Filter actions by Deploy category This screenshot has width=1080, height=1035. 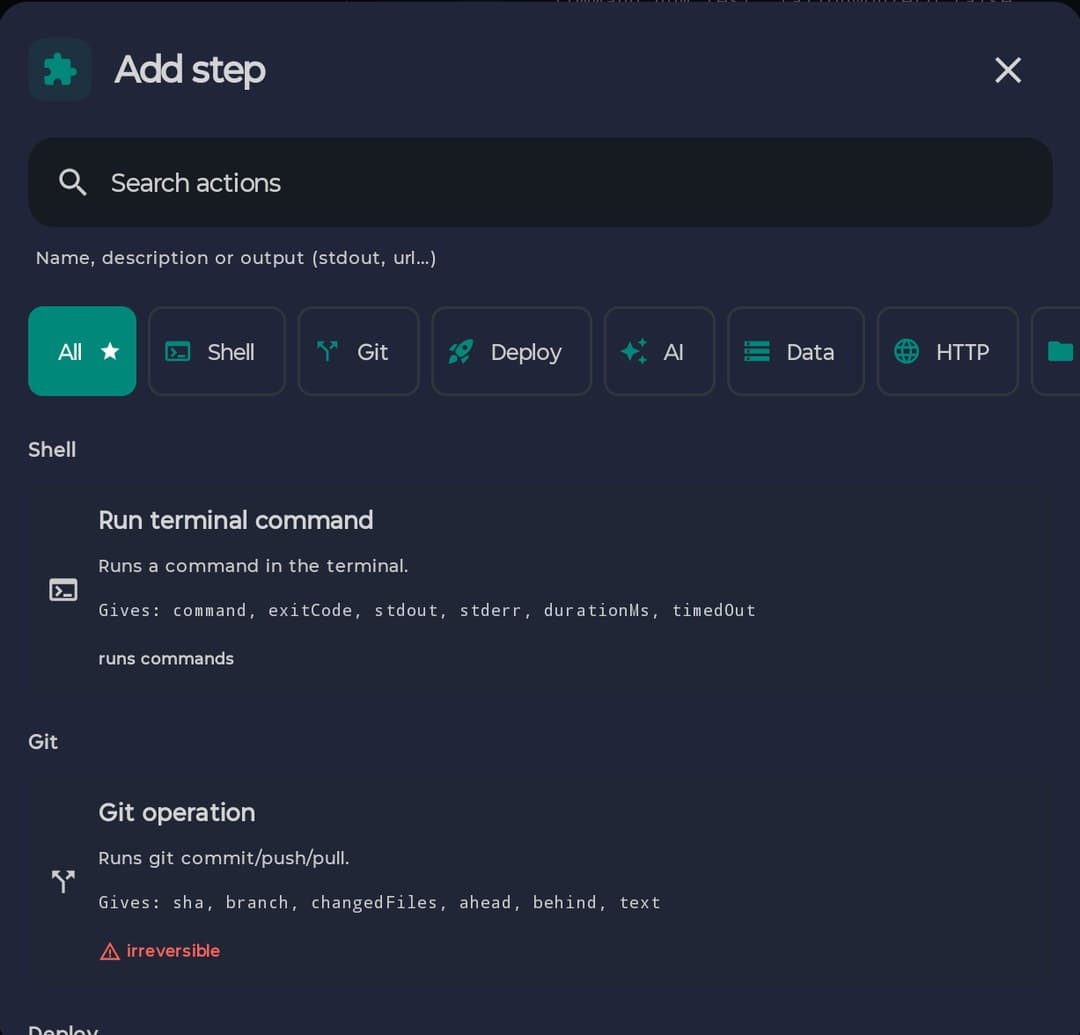pyautogui.click(x=511, y=351)
